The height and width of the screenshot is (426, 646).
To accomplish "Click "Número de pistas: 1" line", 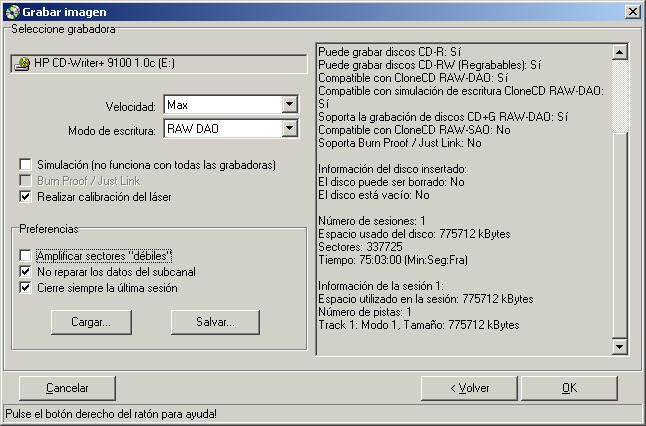I will click(x=365, y=312).
